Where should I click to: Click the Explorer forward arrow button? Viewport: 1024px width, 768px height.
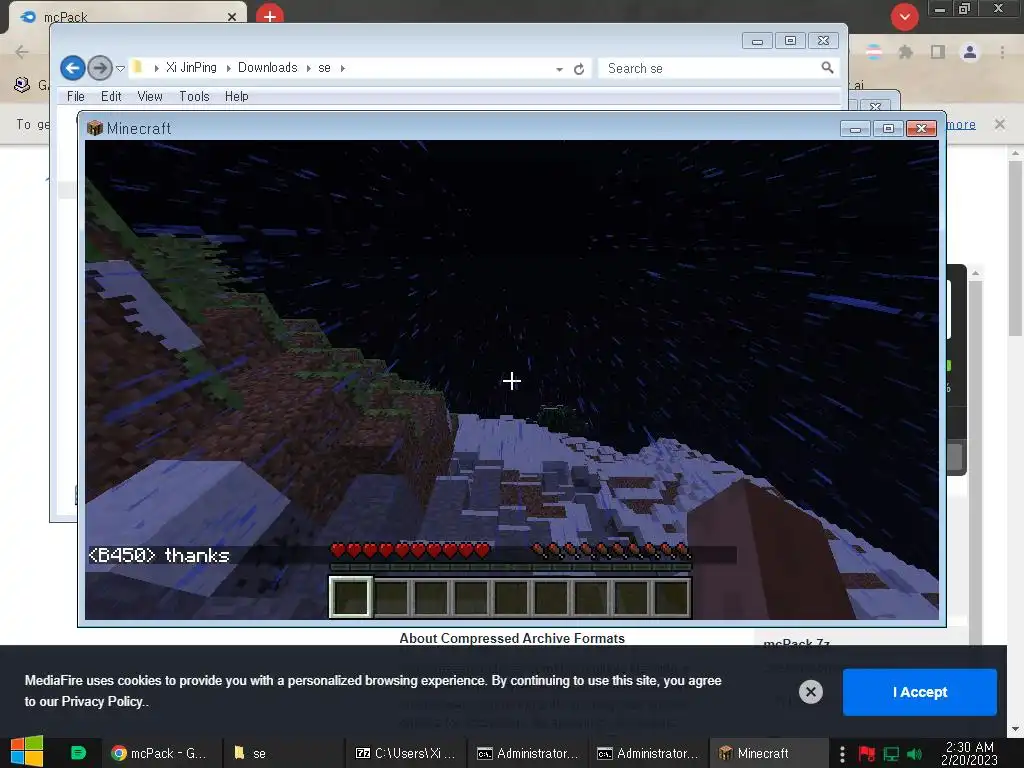pyautogui.click(x=99, y=68)
